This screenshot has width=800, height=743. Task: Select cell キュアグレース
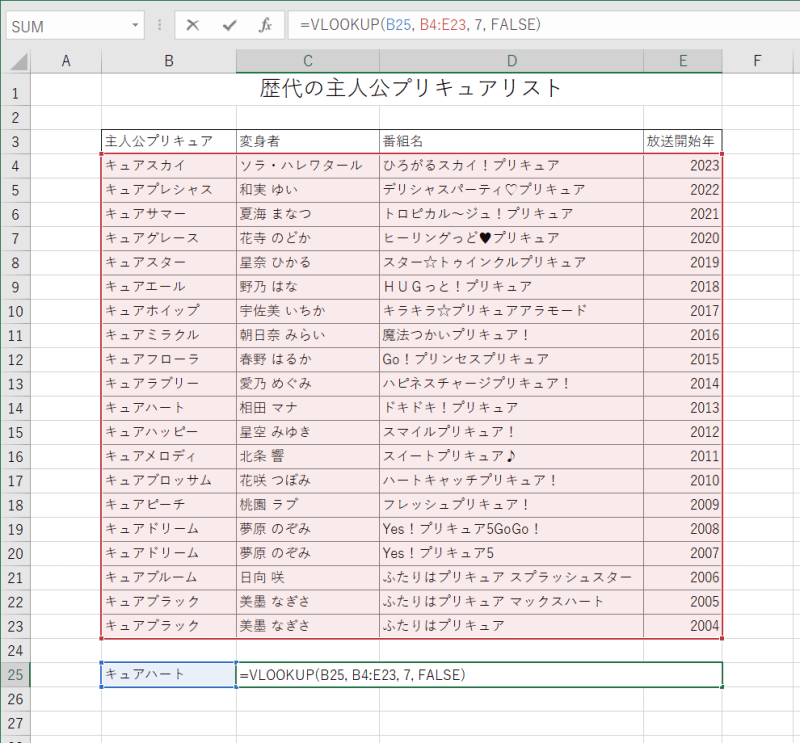pos(169,238)
